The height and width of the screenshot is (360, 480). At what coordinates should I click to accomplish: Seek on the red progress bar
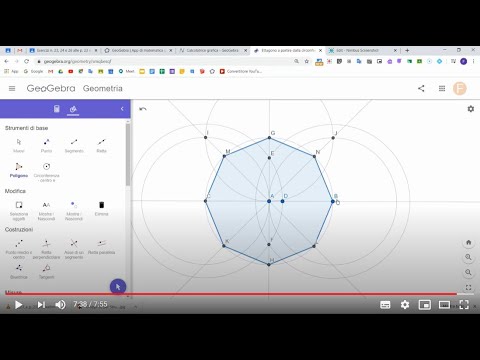coord(240,294)
